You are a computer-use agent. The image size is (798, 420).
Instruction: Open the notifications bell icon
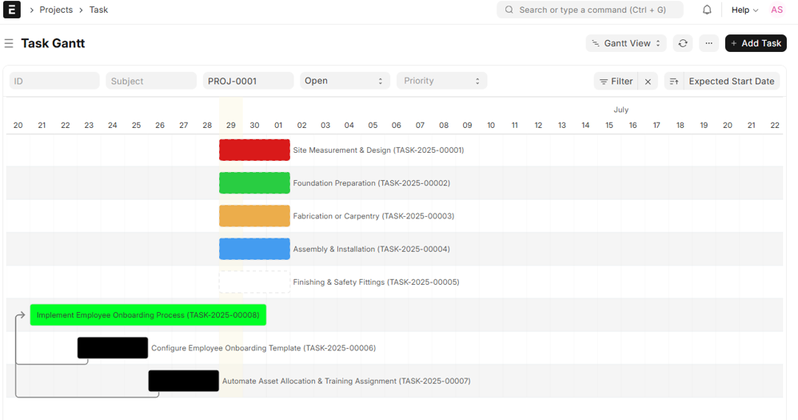[x=707, y=10]
